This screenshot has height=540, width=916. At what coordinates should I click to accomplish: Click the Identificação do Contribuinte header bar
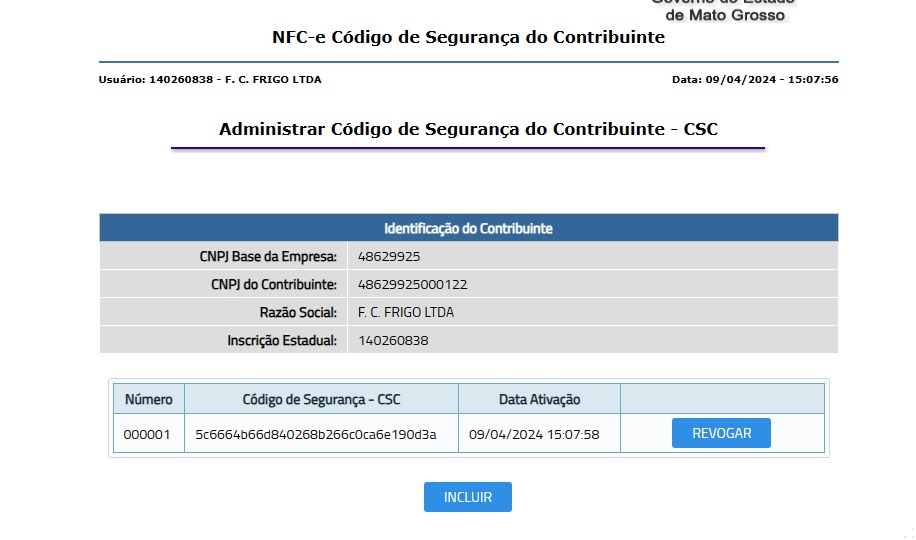(468, 228)
